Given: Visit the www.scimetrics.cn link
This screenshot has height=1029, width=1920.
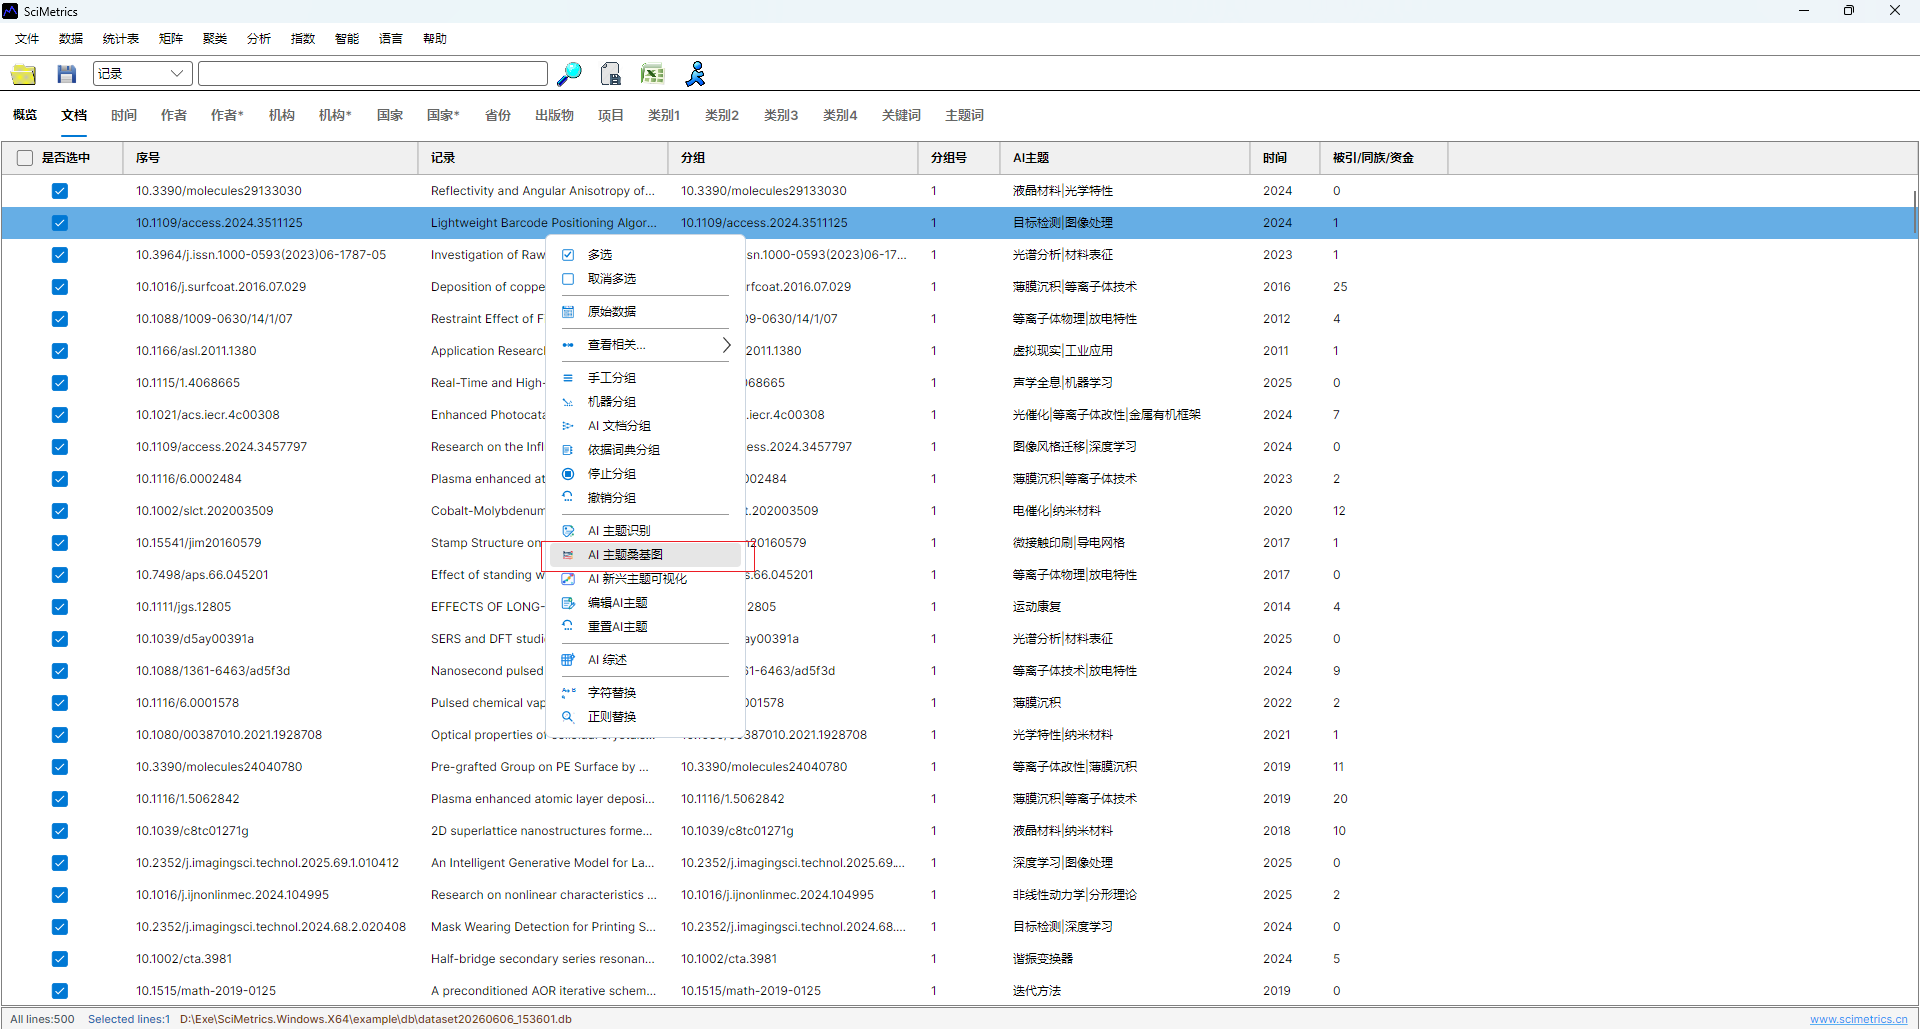Looking at the screenshot, I should tap(1858, 1019).
